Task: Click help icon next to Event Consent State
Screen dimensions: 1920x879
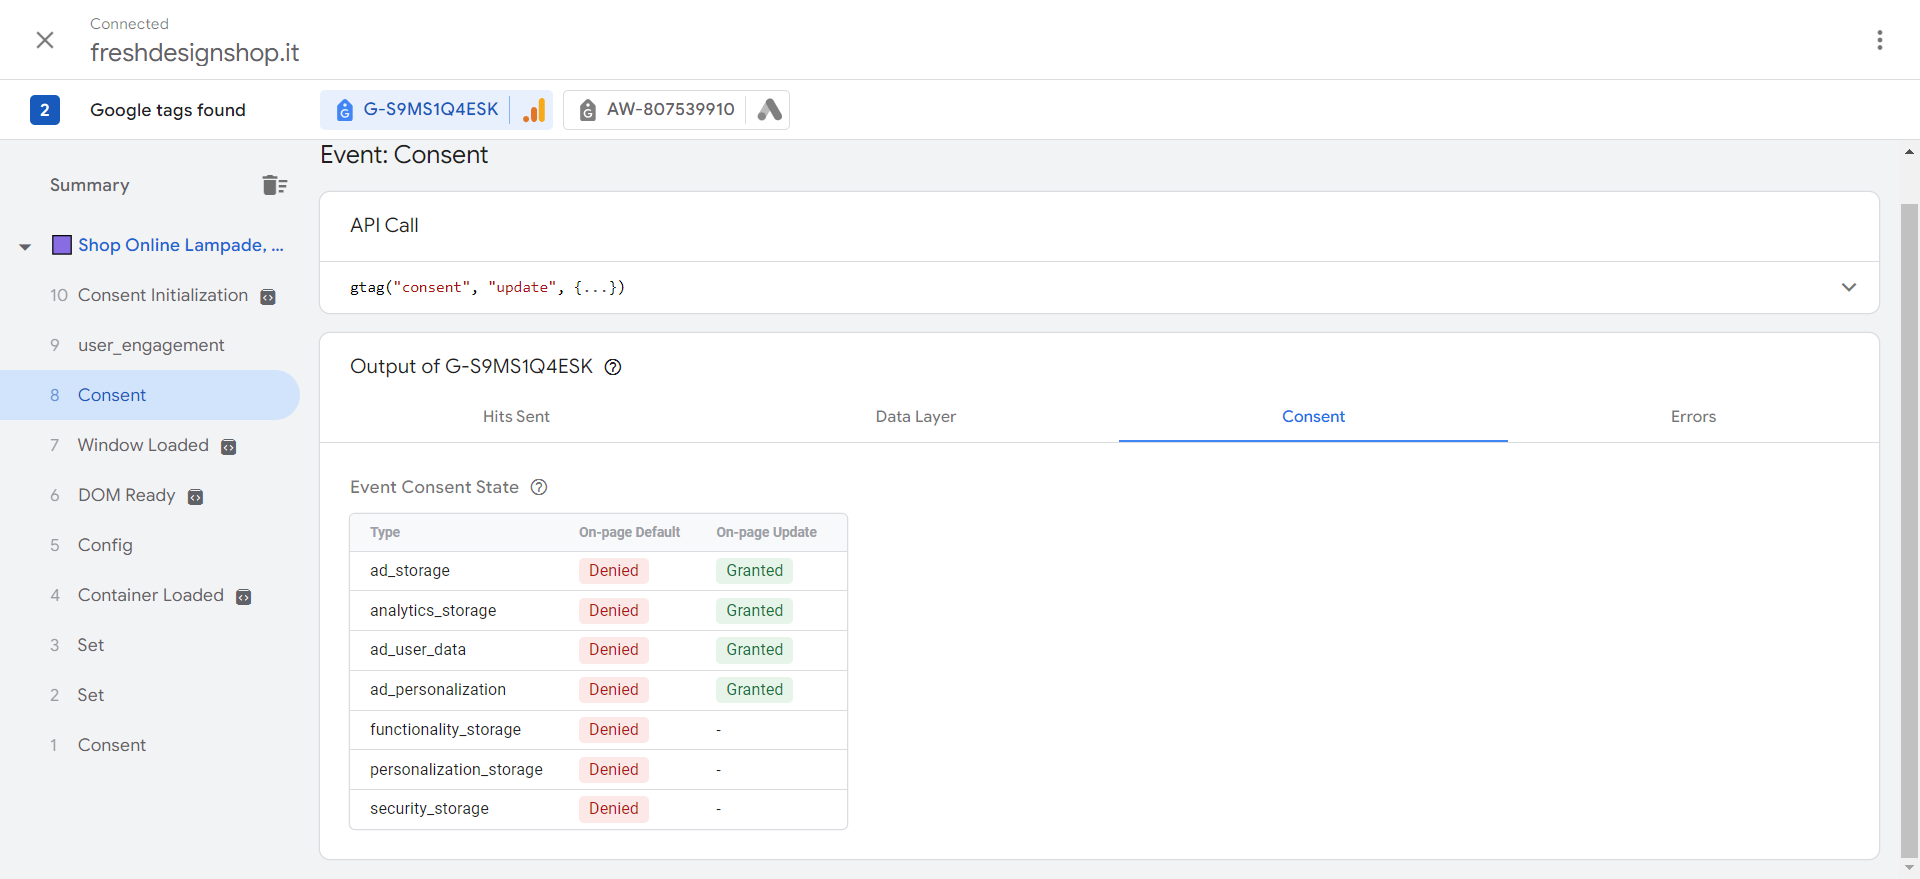Action: tap(539, 487)
